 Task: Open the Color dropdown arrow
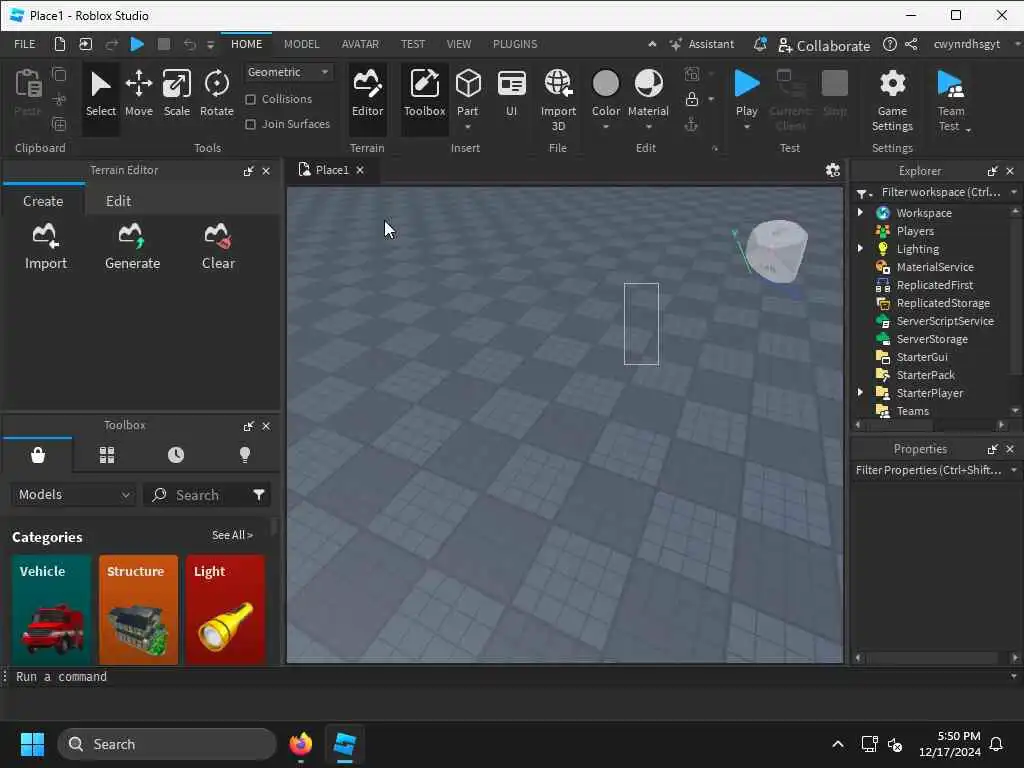pyautogui.click(x=605, y=127)
